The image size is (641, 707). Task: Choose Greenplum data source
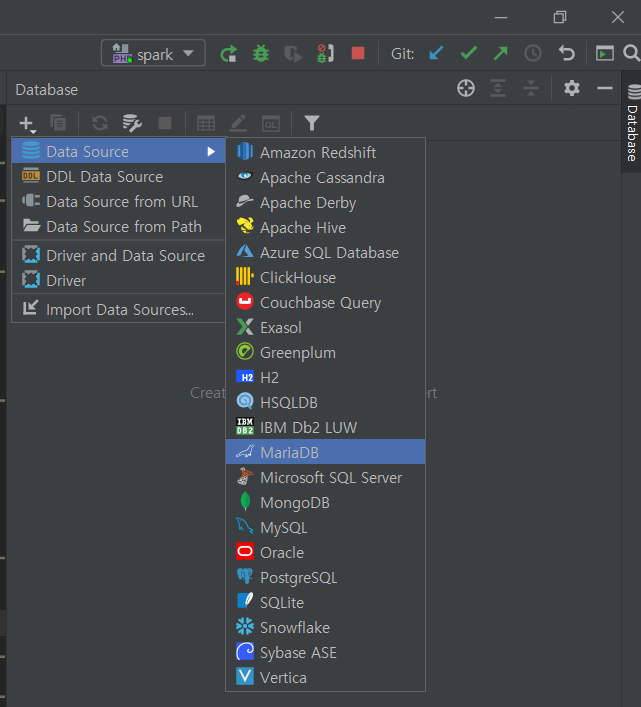(325, 352)
